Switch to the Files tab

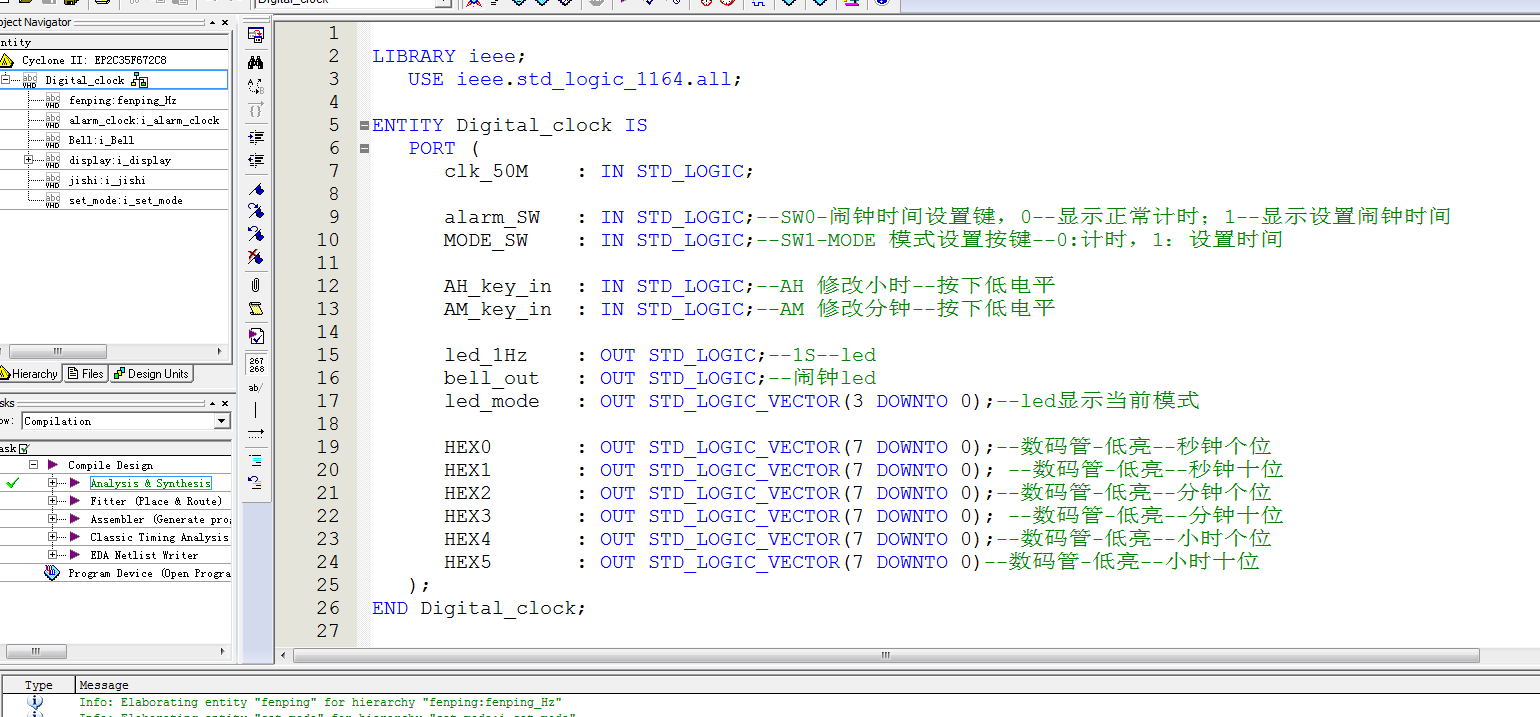86,374
